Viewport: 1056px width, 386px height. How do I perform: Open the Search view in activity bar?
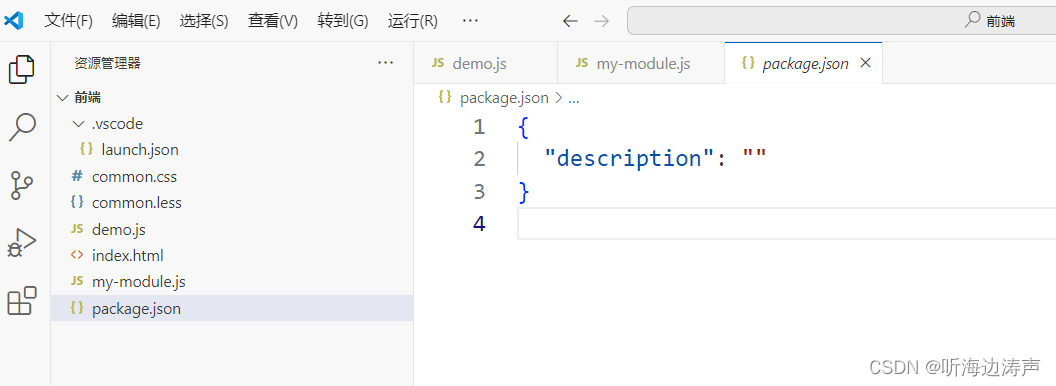(x=22, y=127)
